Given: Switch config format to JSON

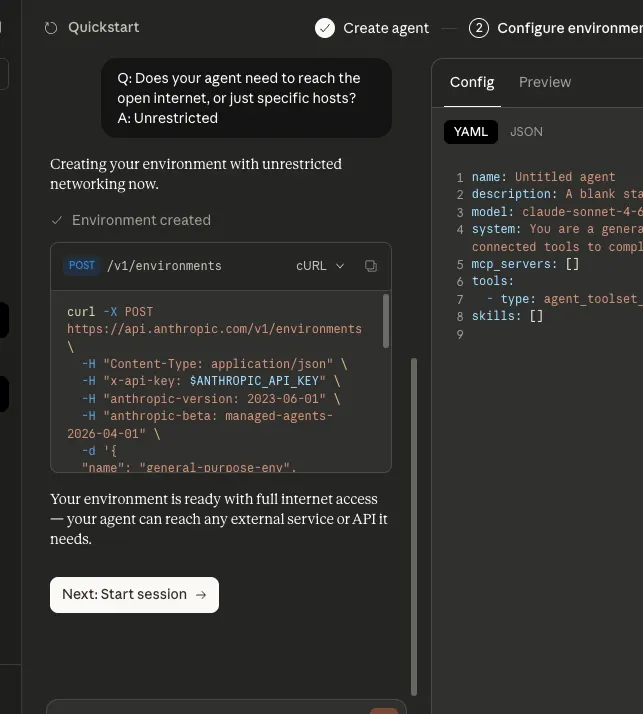Looking at the screenshot, I should tap(526, 132).
